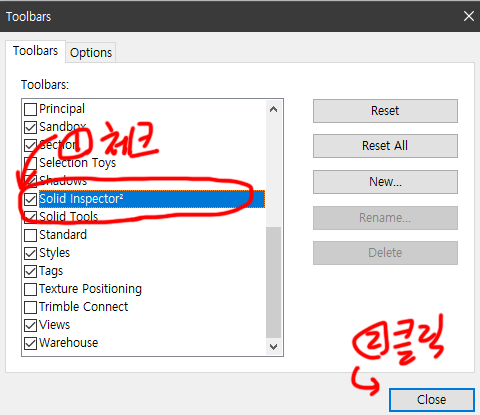Select the Views list entry
The width and height of the screenshot is (480, 415).
point(55,325)
